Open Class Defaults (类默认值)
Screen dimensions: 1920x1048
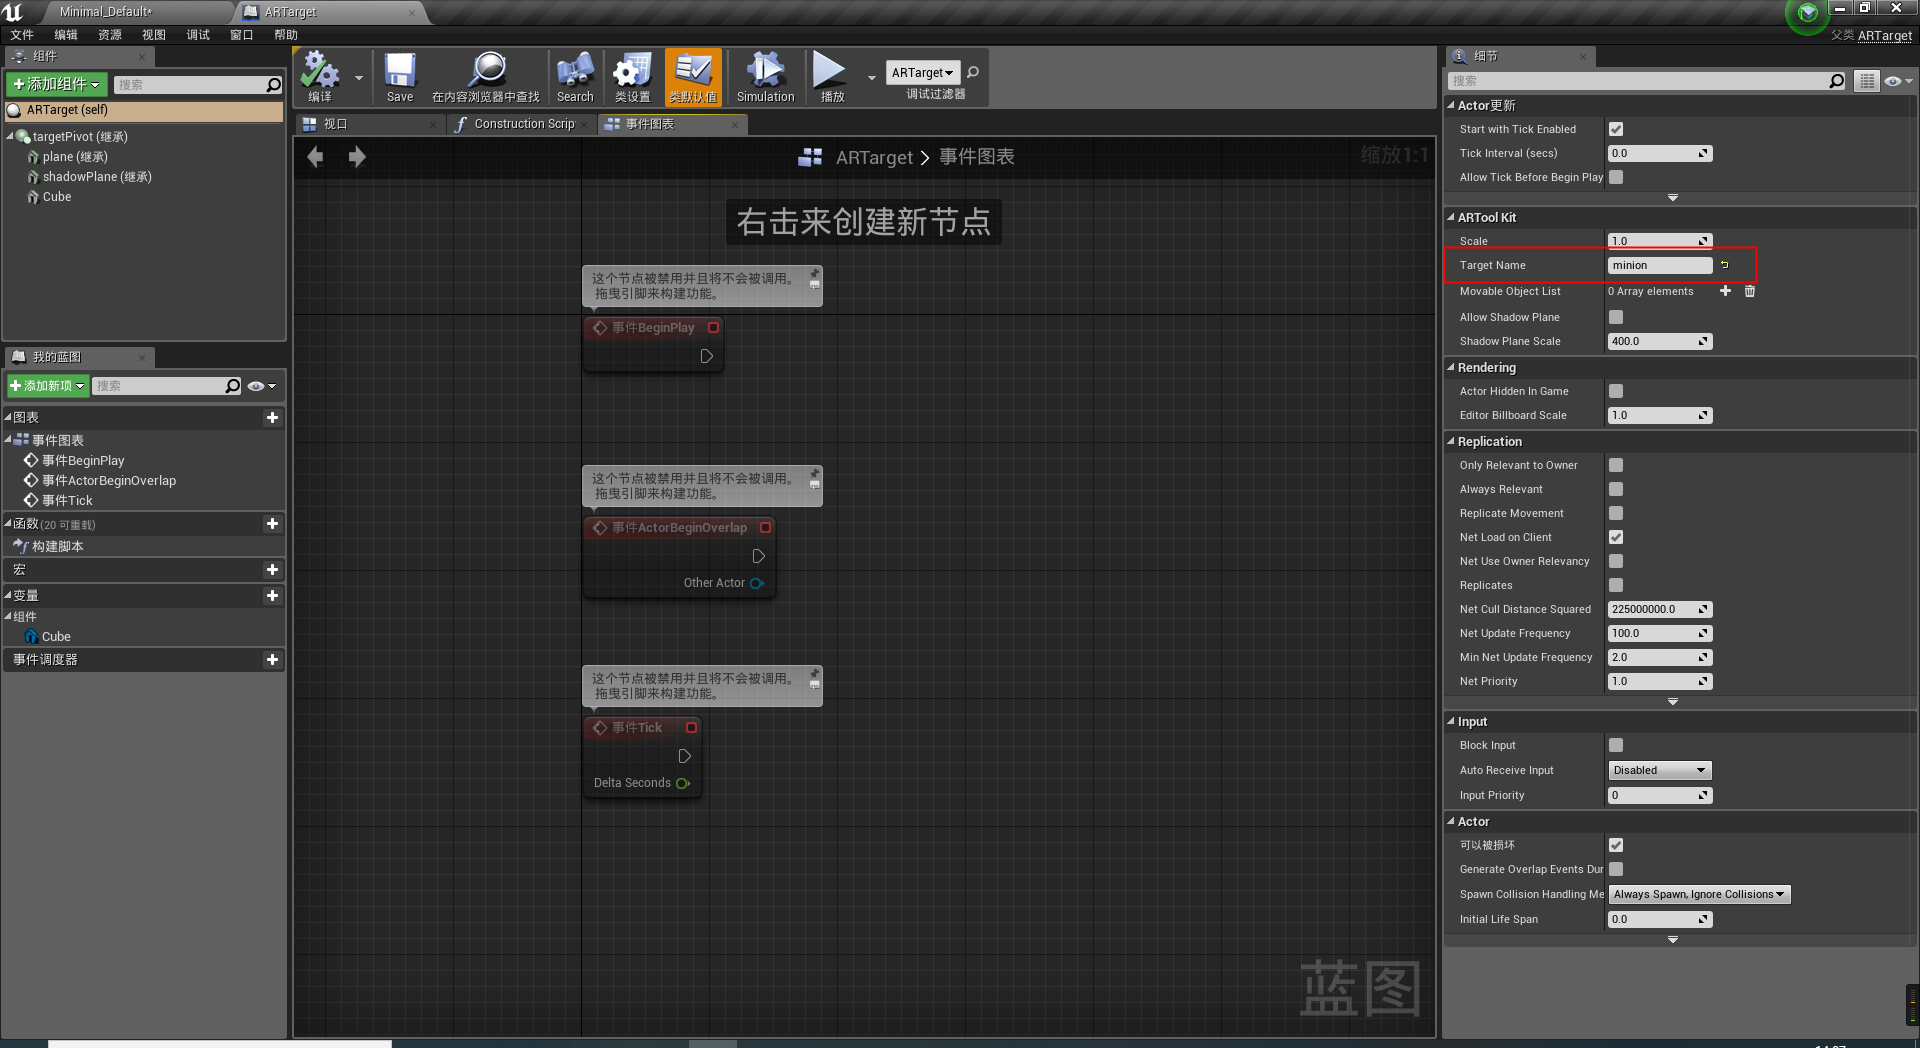tap(693, 77)
